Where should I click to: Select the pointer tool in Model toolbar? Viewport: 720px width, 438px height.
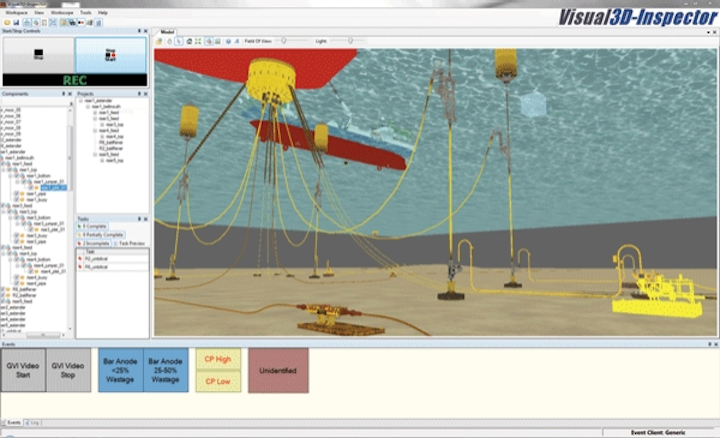pyautogui.click(x=179, y=41)
